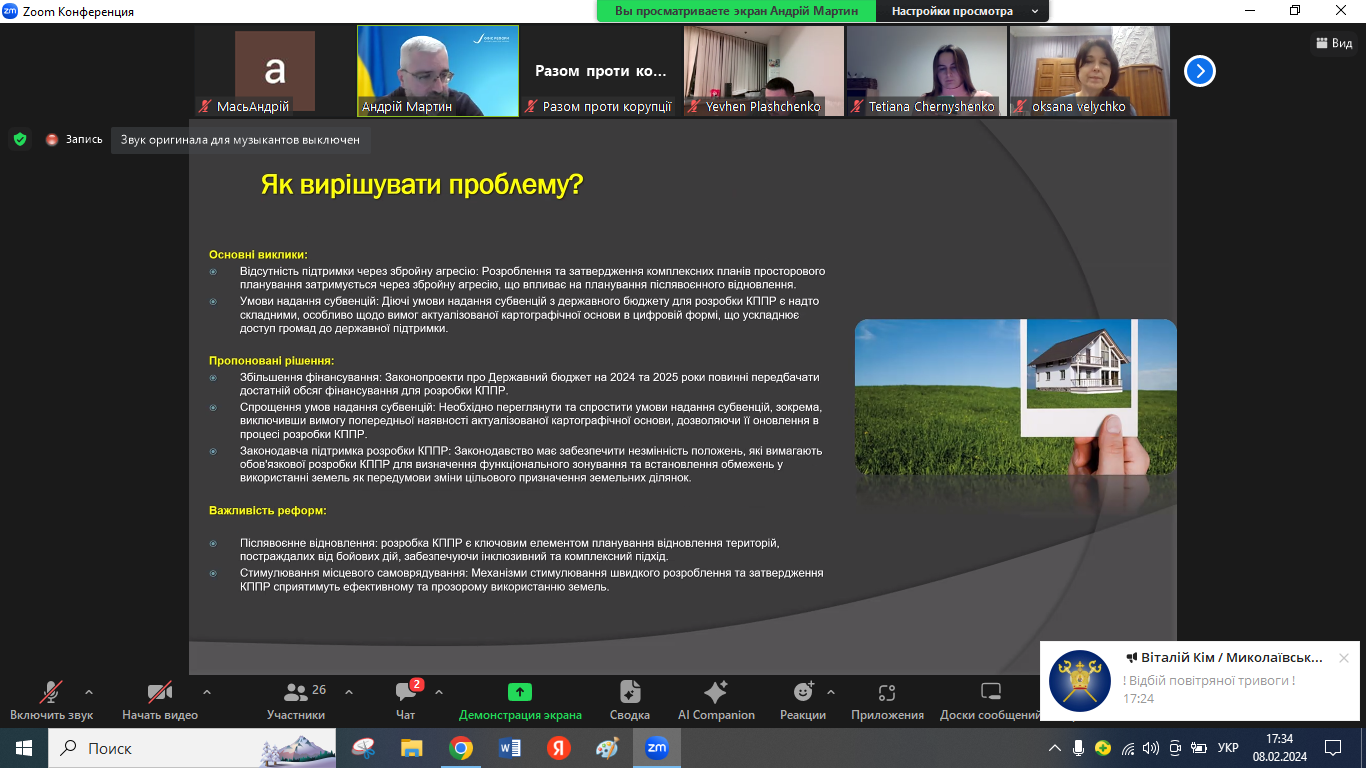The width and height of the screenshot is (1366, 768).
Task: Click the battery power tray icon
Action: click(x=1199, y=748)
